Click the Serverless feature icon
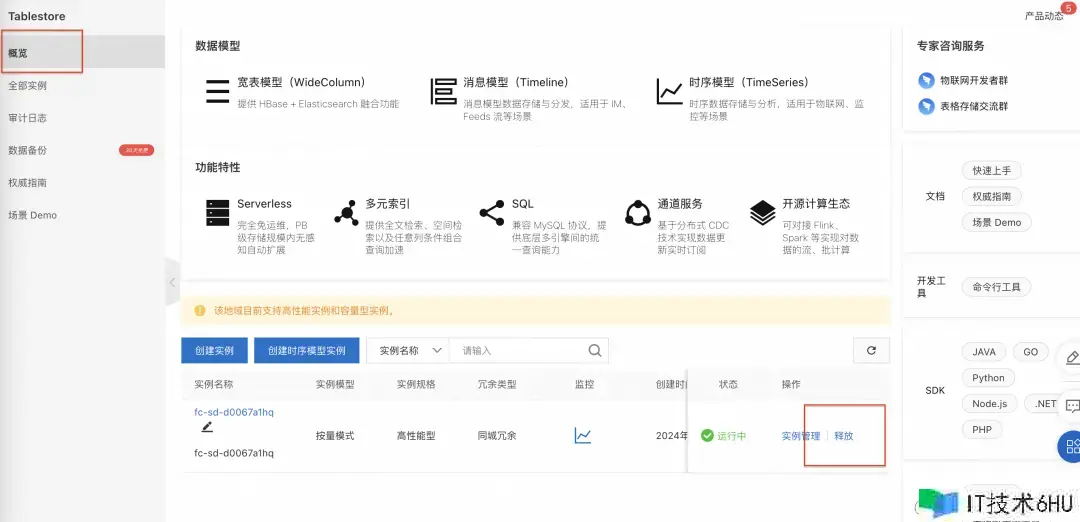The width and height of the screenshot is (1080, 522). [x=217, y=212]
